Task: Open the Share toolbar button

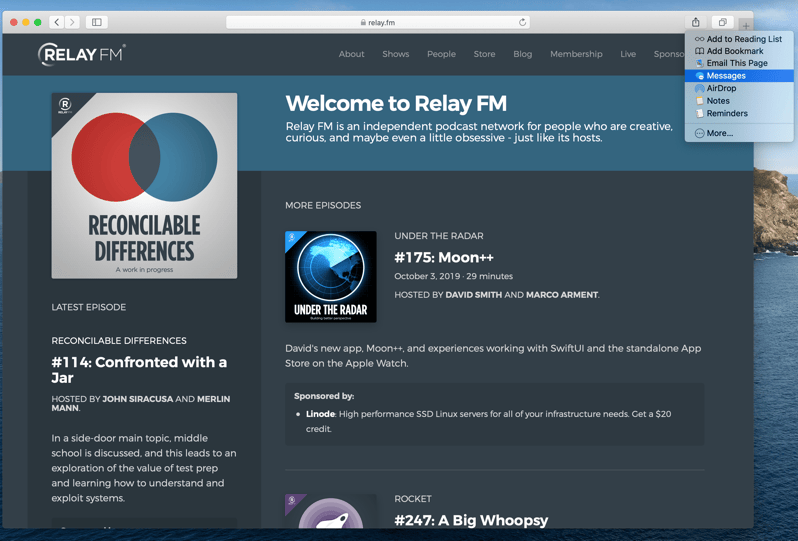Action: [x=696, y=22]
